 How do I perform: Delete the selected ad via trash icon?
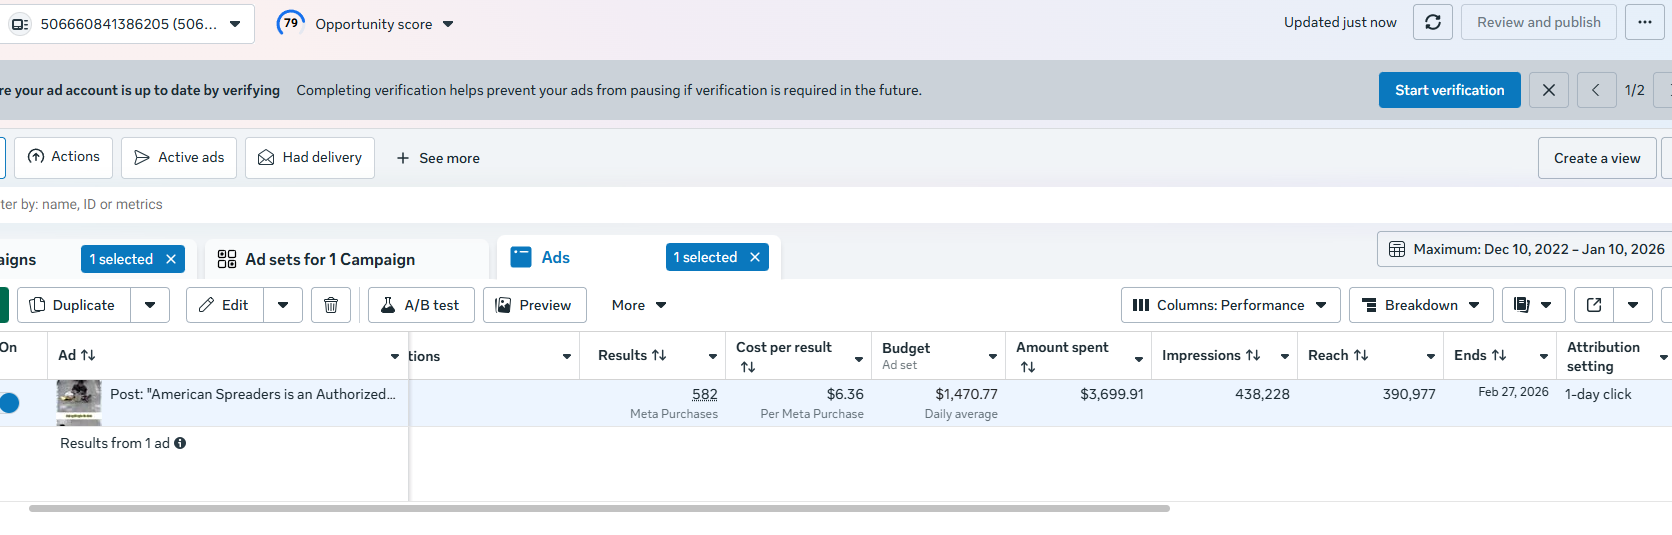[331, 305]
